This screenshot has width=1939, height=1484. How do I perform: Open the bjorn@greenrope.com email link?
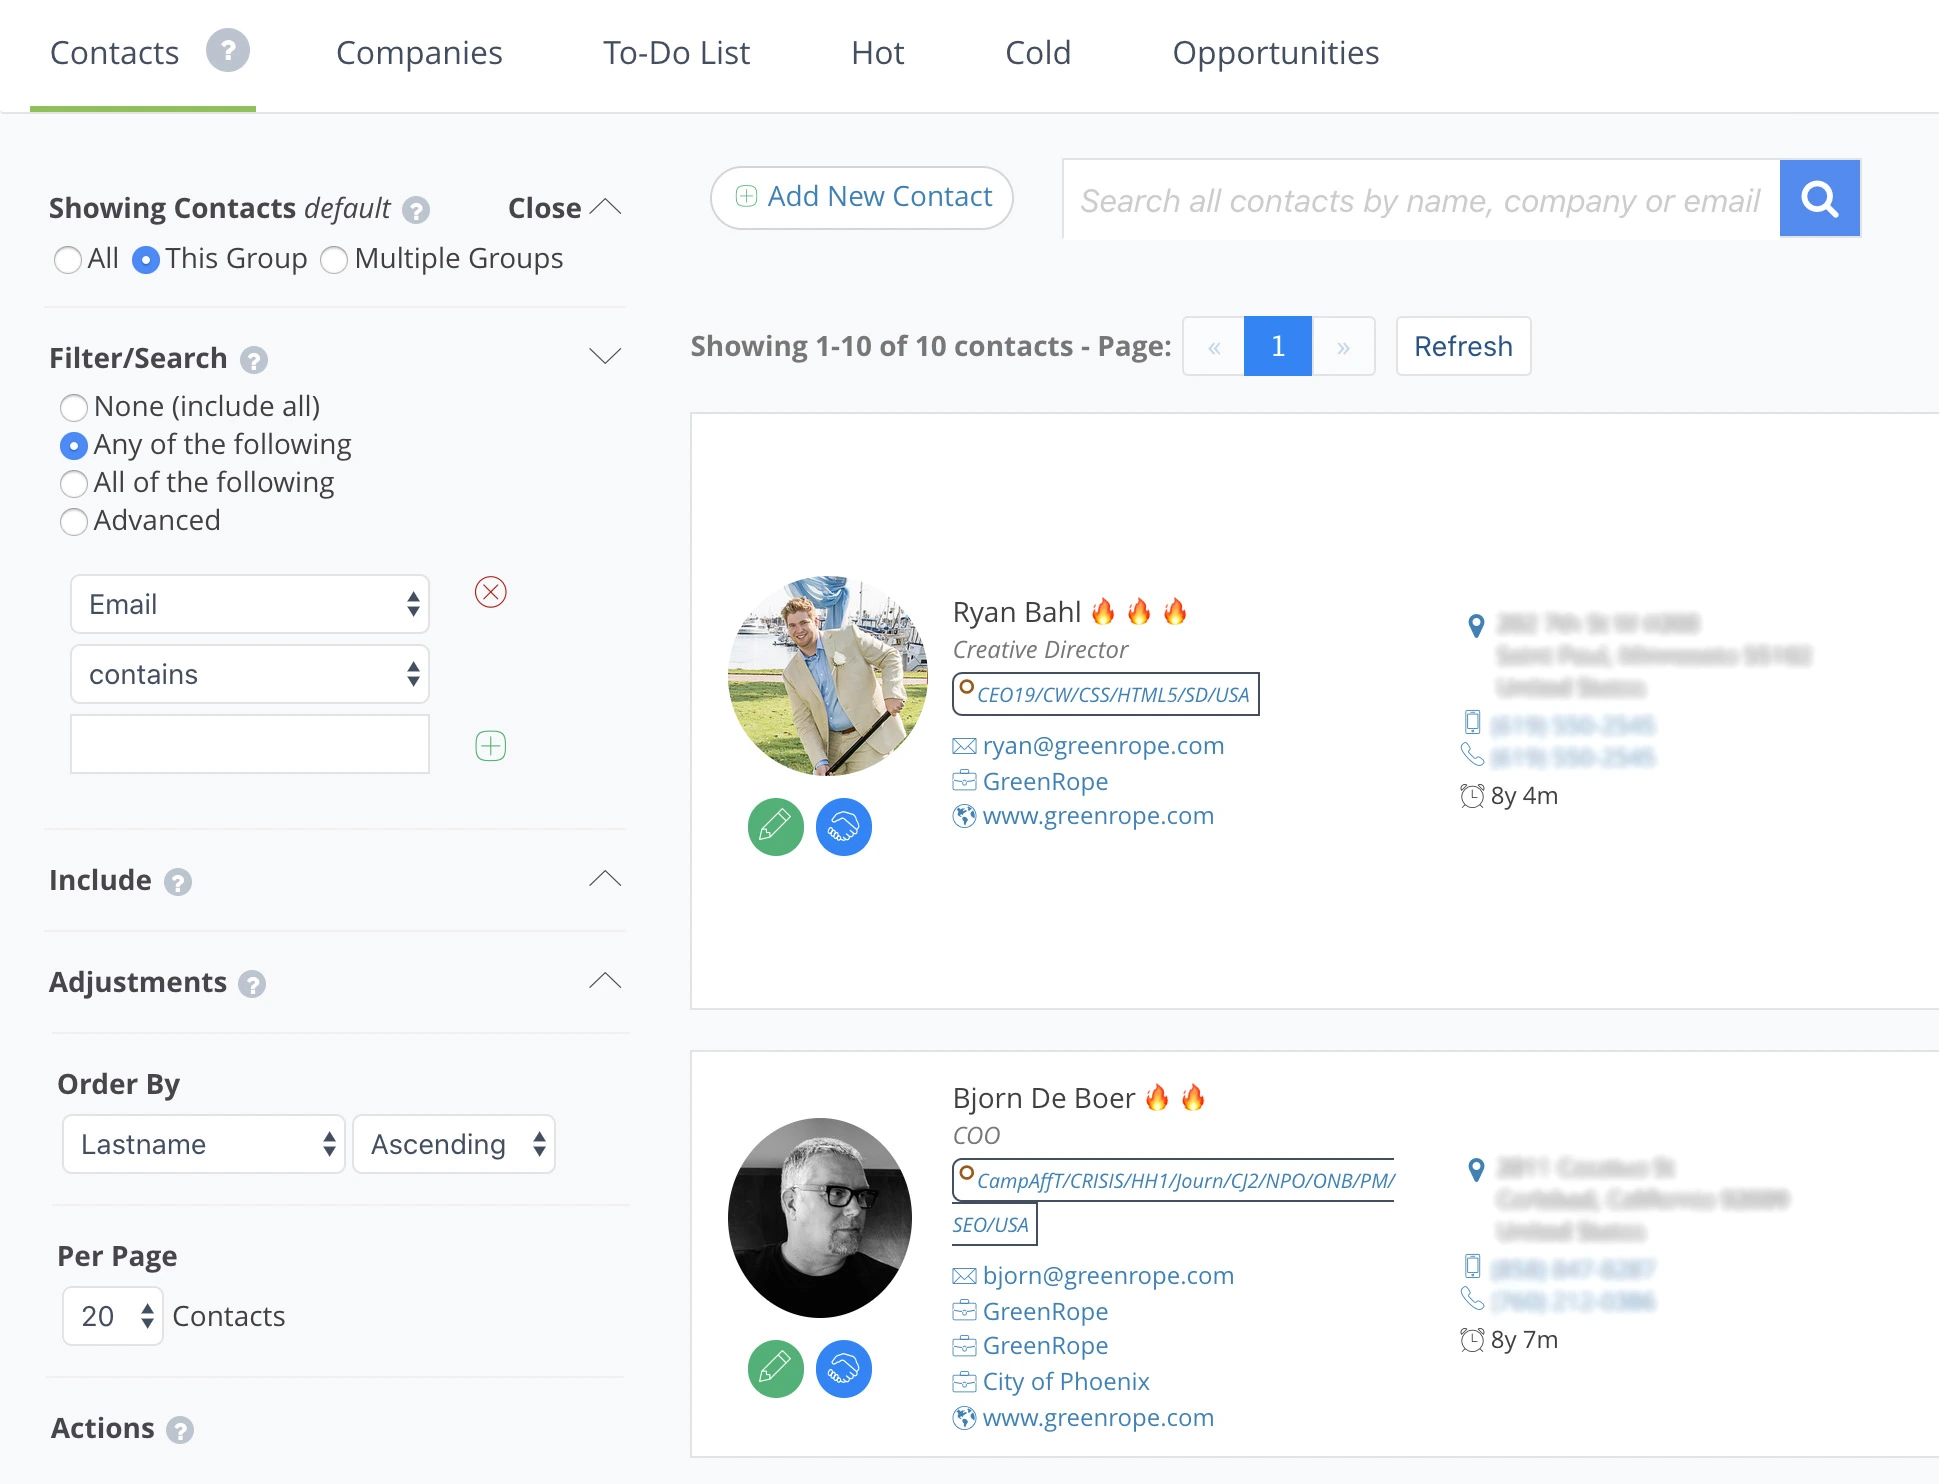(x=1108, y=1276)
